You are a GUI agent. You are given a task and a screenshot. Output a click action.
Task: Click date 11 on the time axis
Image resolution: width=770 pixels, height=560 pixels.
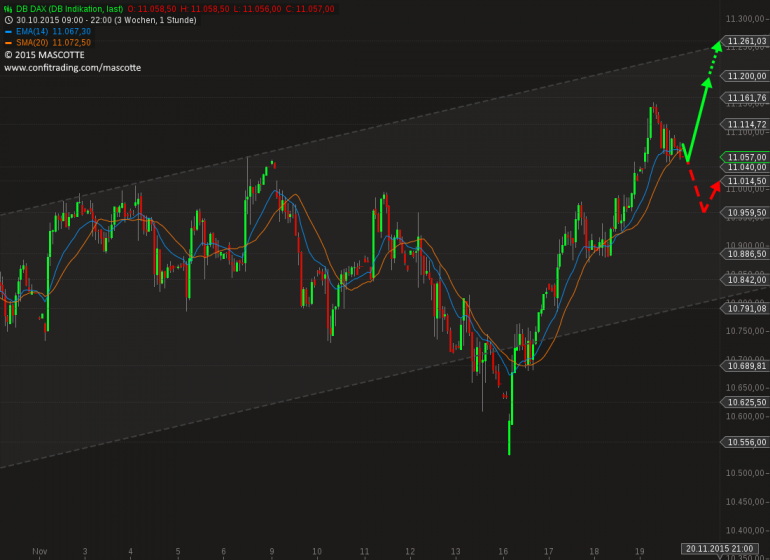point(364,551)
